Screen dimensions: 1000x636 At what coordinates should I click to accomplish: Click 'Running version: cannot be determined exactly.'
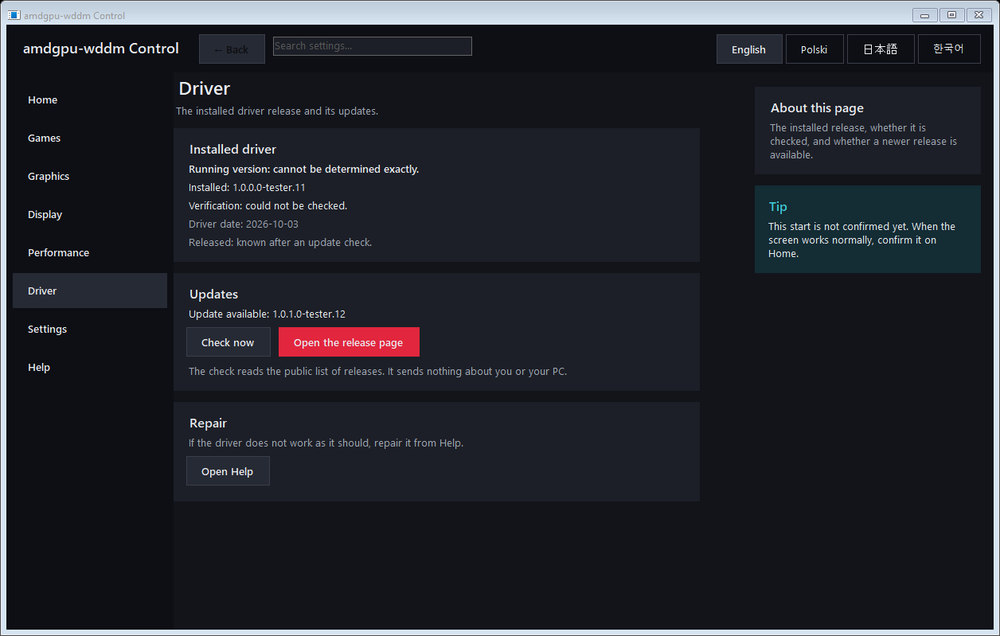point(304,169)
